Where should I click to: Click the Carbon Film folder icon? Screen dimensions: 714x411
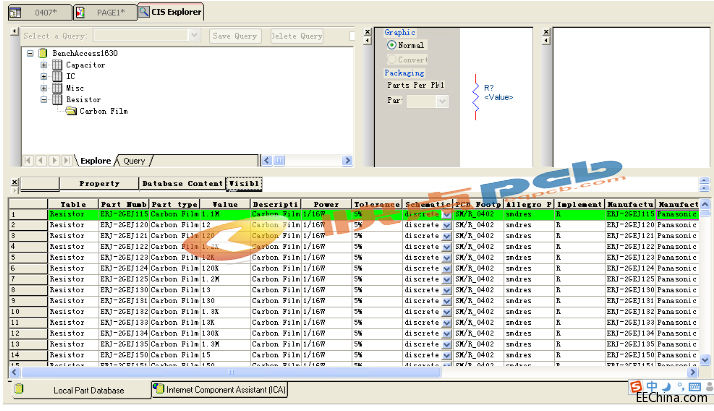pyautogui.click(x=71, y=111)
